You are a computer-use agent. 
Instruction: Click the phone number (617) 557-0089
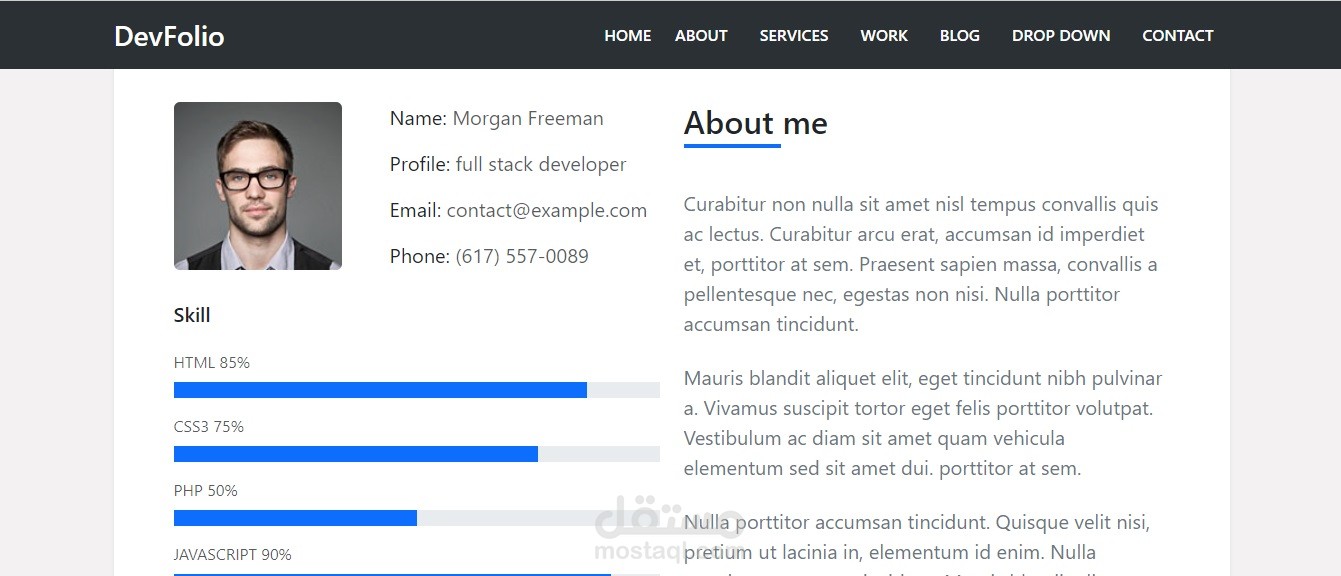(x=522, y=256)
